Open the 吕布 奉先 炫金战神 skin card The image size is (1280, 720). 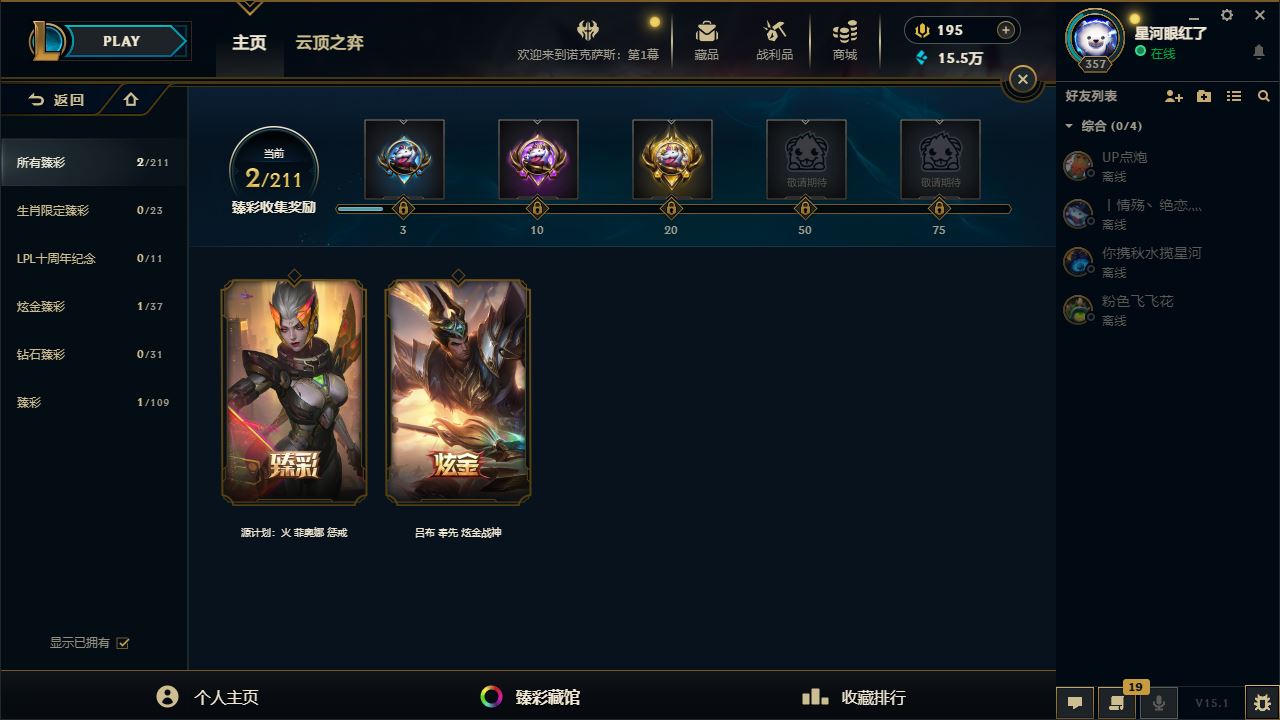458,393
